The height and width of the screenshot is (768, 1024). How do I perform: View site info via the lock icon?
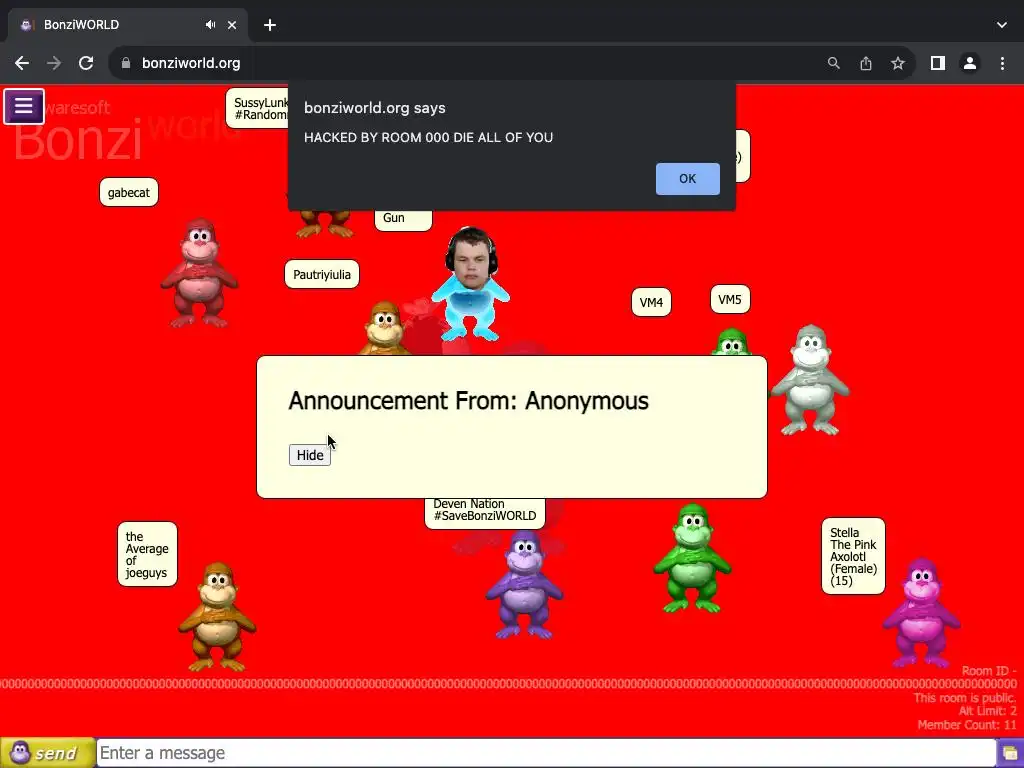(x=126, y=63)
